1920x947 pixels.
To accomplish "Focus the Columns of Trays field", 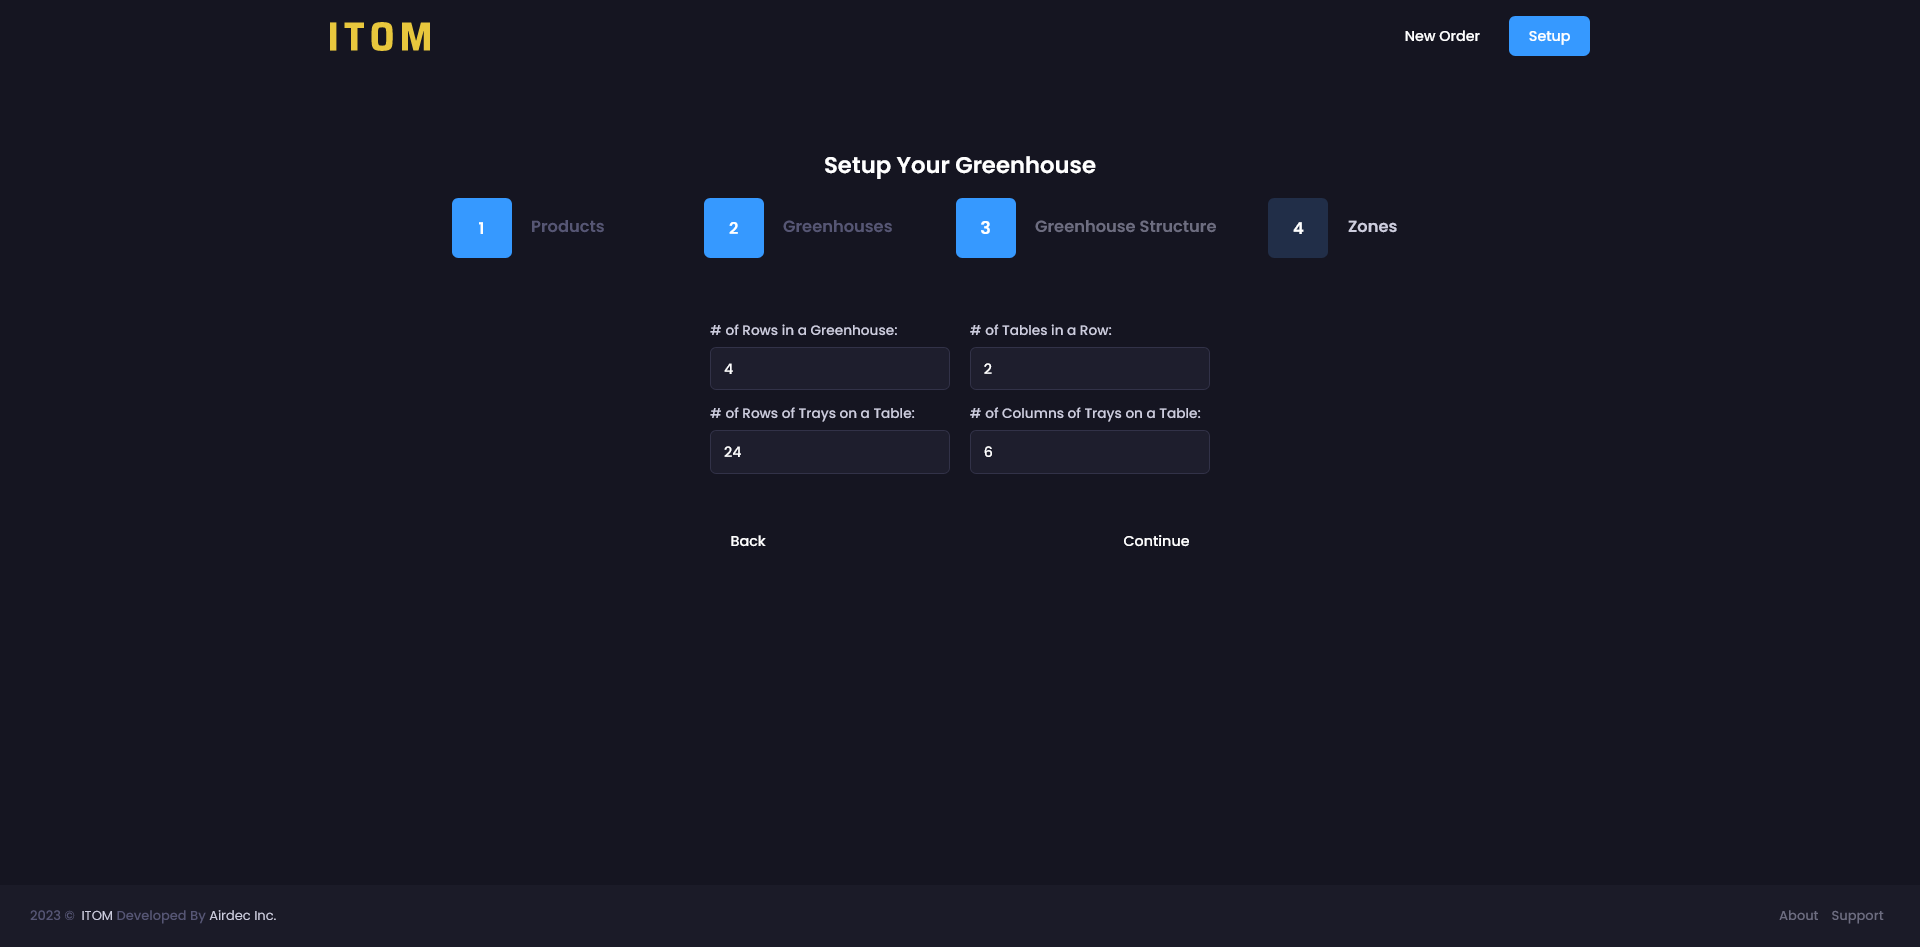I will point(1089,452).
